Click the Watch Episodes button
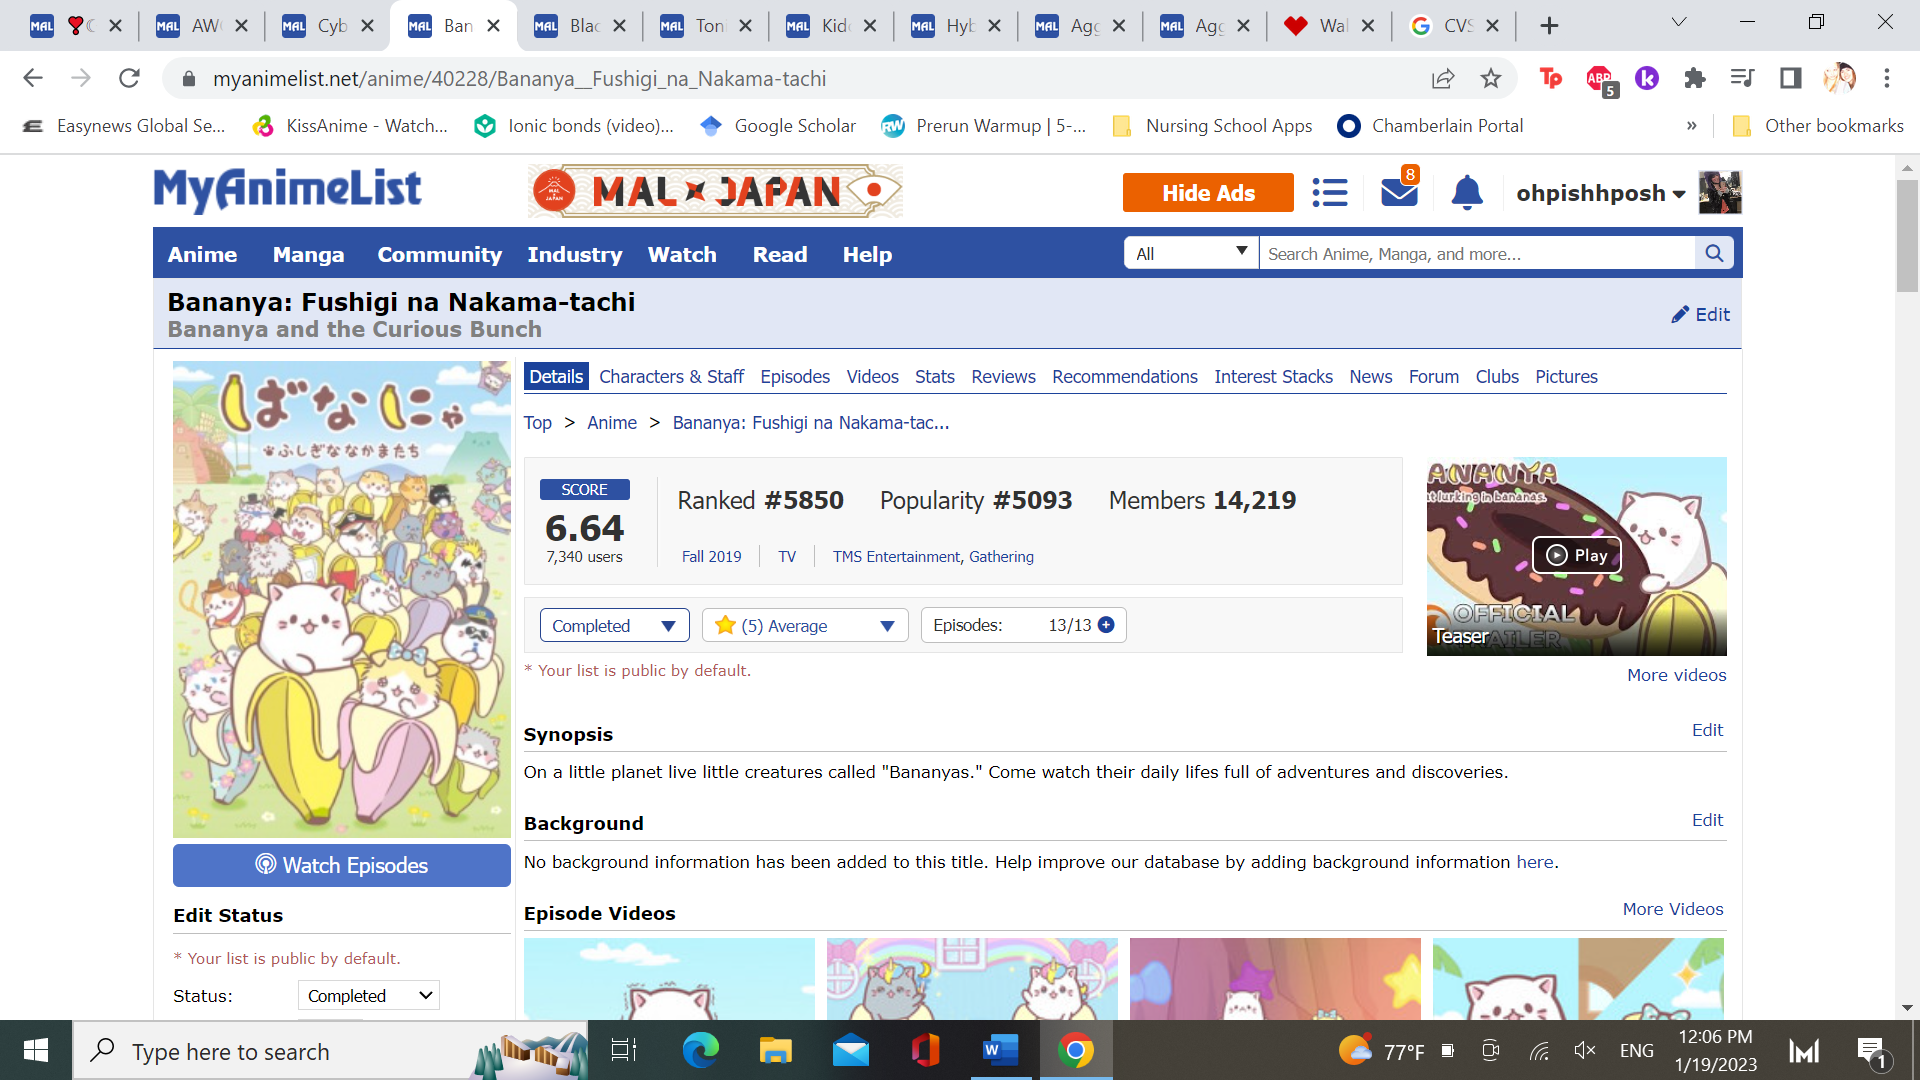 point(341,866)
